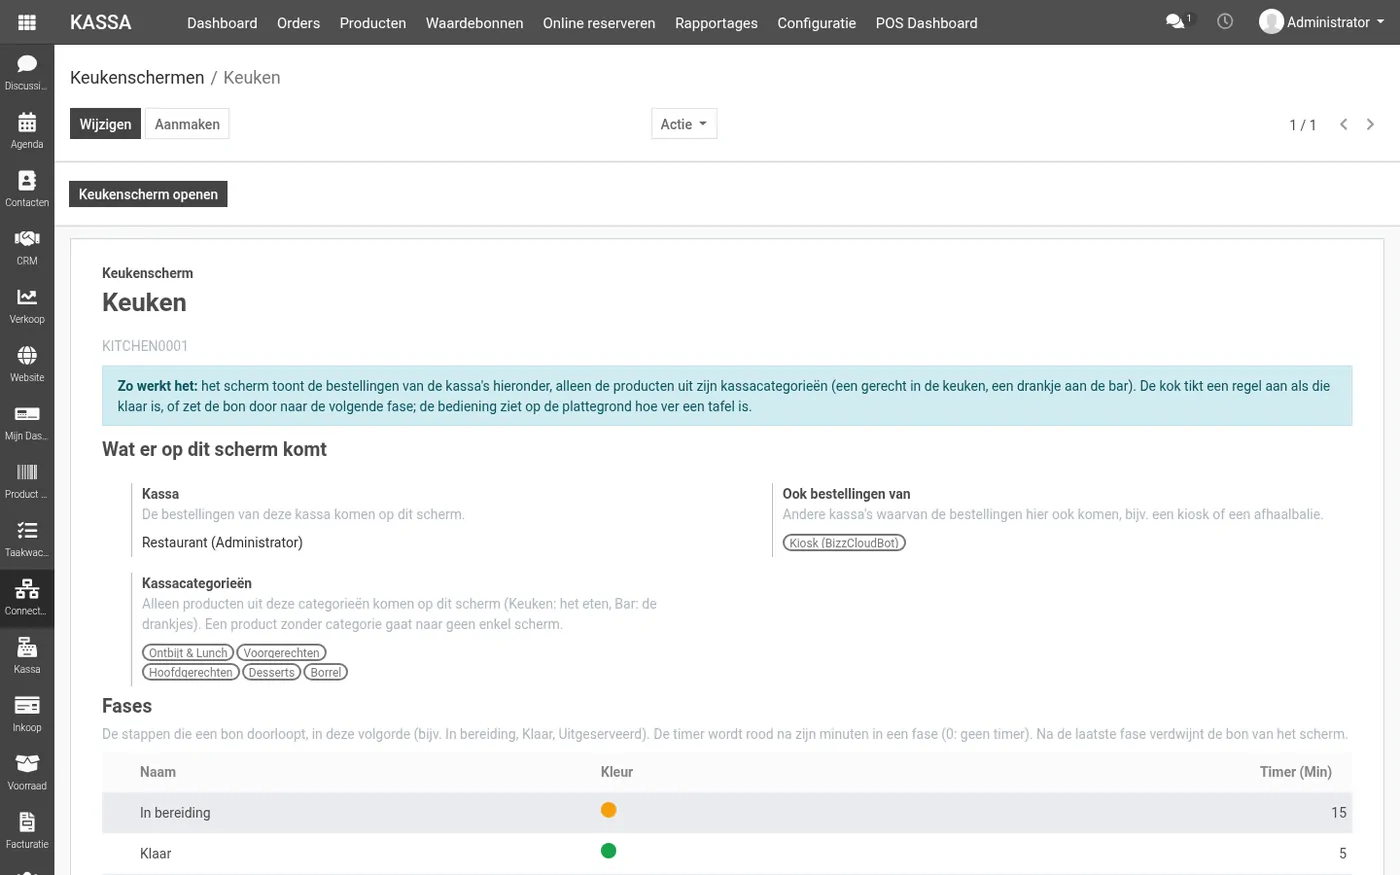Open the Inkoop purchase app
Screen dimensions: 1400x875
27,713
